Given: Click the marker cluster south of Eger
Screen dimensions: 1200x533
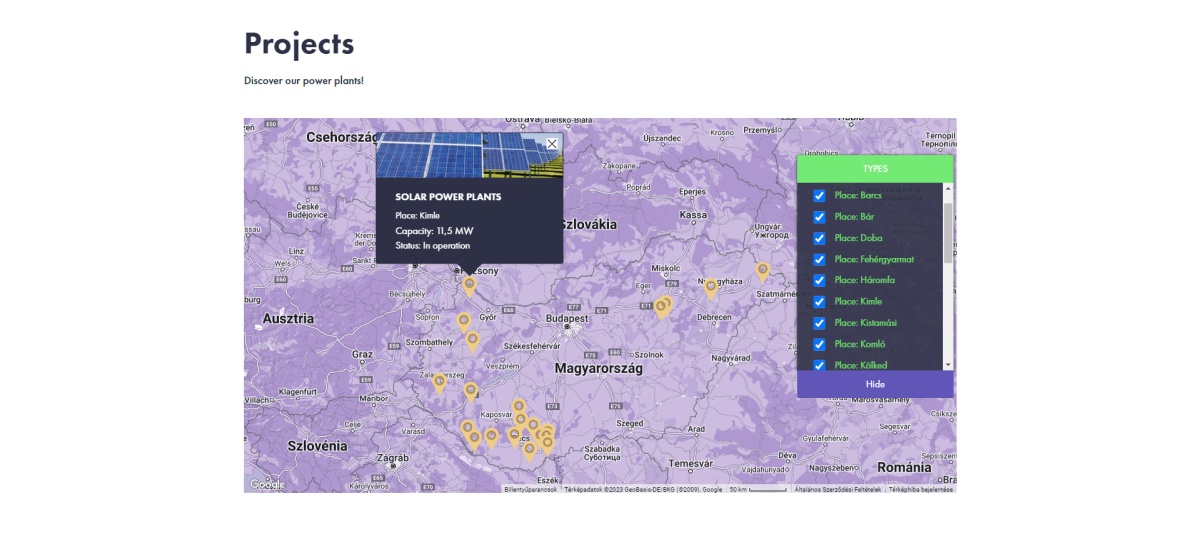Looking at the screenshot, I should tap(662, 305).
